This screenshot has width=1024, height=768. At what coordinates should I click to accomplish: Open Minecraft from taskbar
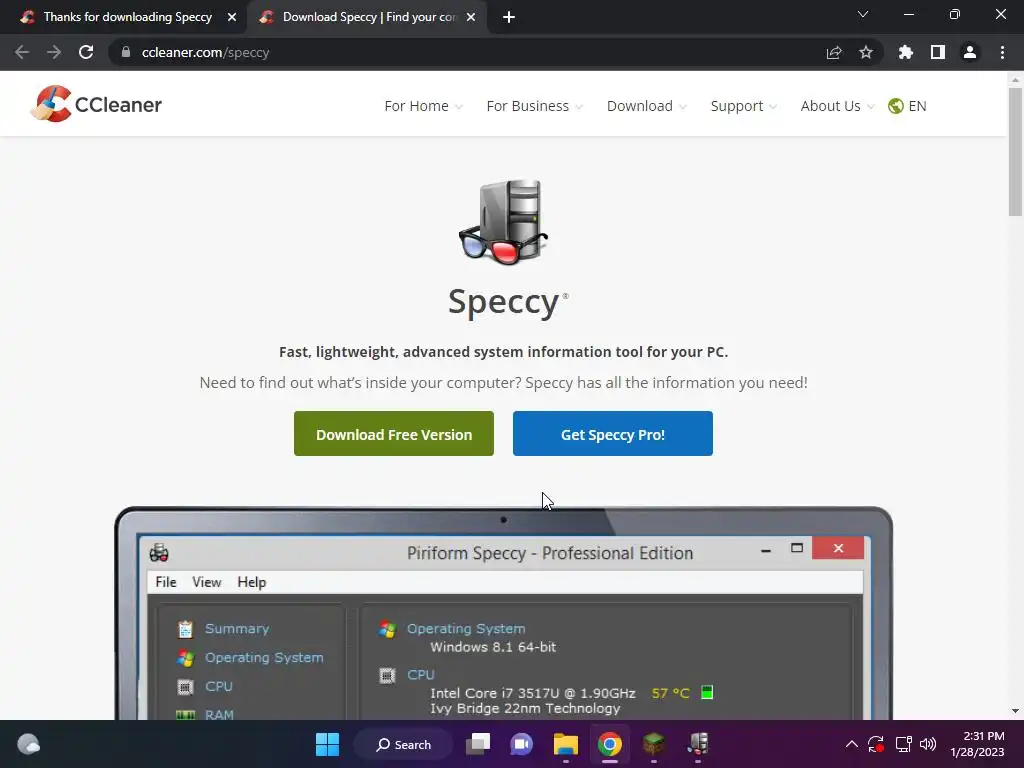[x=654, y=744]
